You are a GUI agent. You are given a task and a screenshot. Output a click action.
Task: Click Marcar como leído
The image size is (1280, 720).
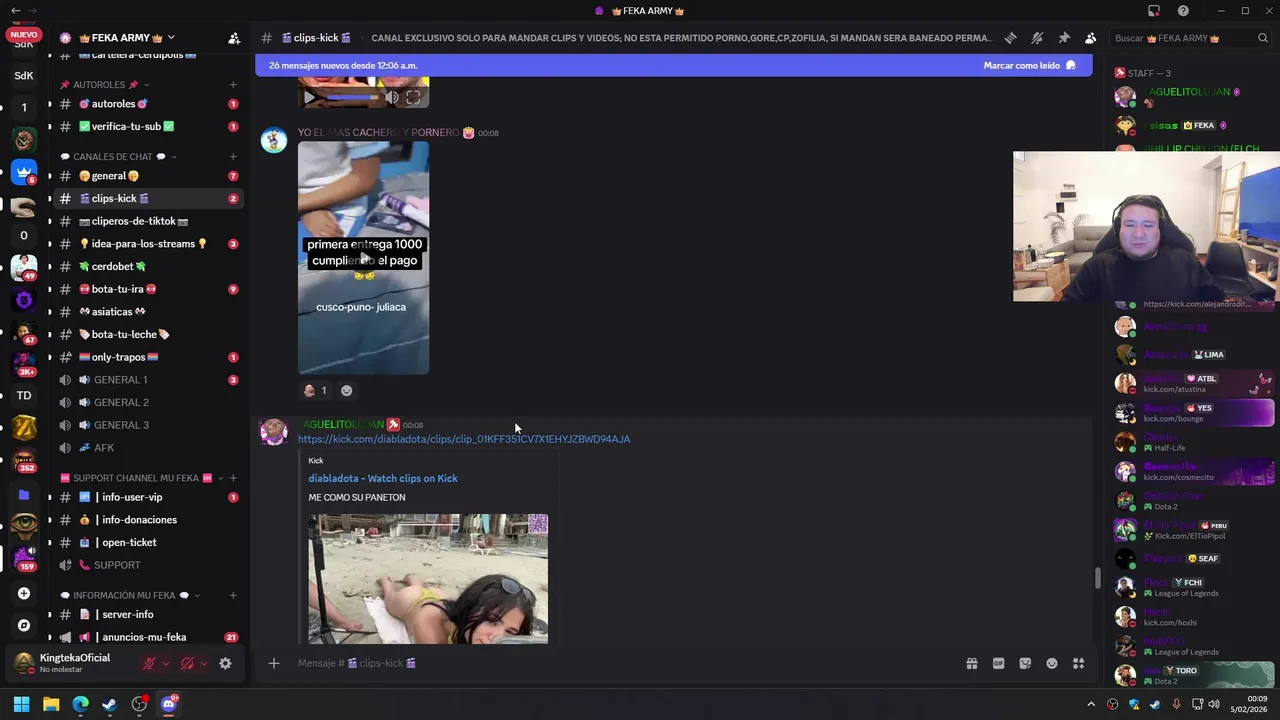(1029, 65)
